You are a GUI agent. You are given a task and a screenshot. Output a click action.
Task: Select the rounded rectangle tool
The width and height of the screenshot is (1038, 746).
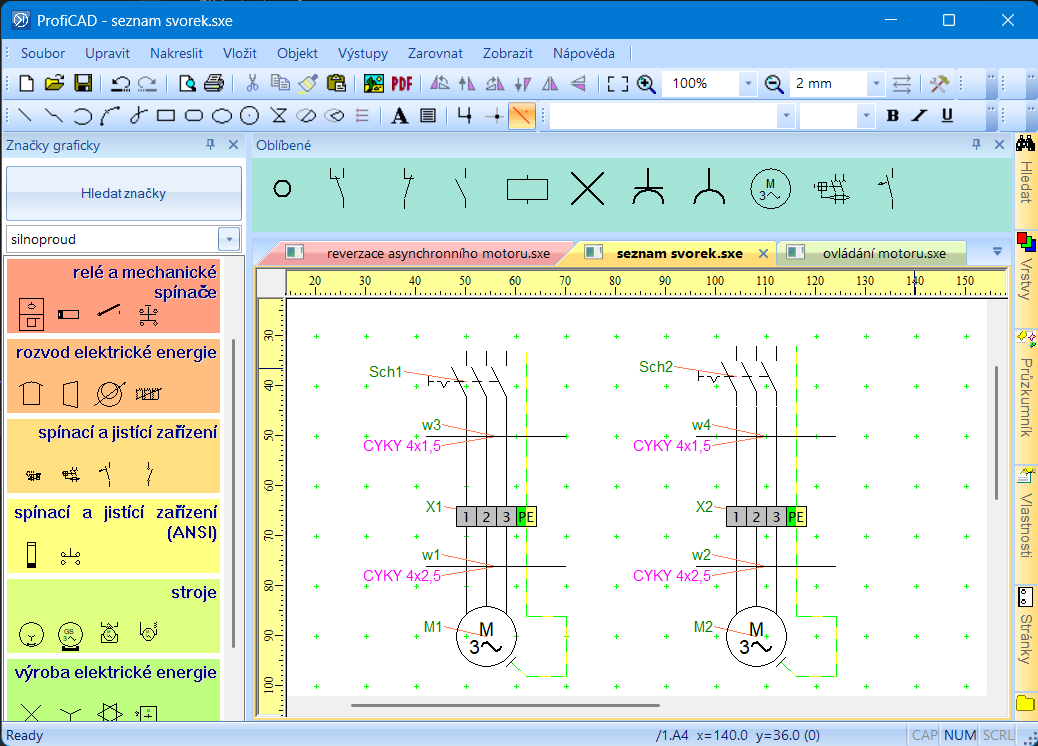pos(193,116)
